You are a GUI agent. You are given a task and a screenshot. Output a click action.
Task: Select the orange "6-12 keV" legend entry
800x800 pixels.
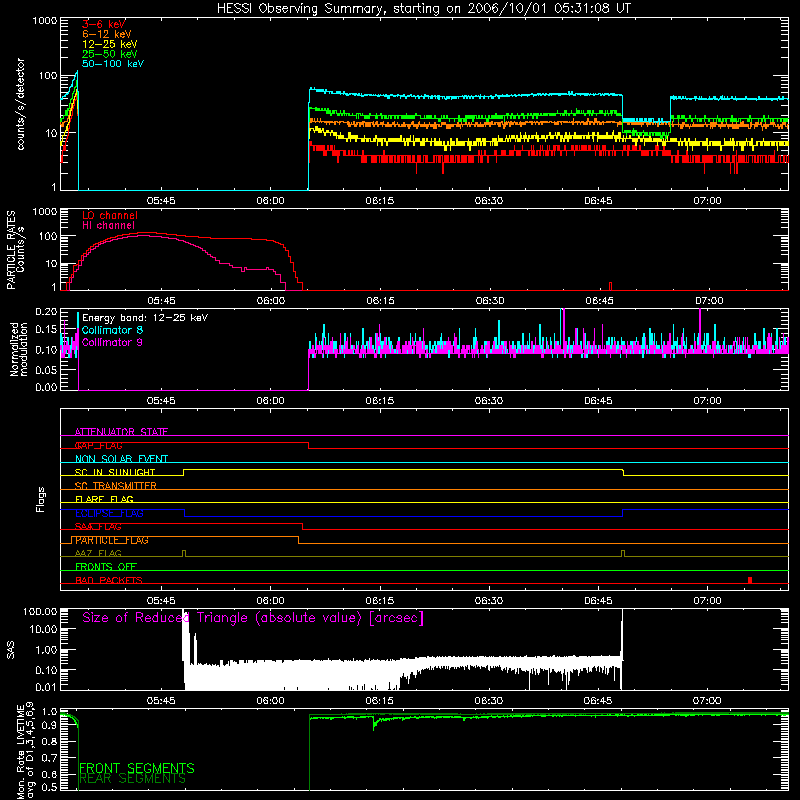point(107,34)
